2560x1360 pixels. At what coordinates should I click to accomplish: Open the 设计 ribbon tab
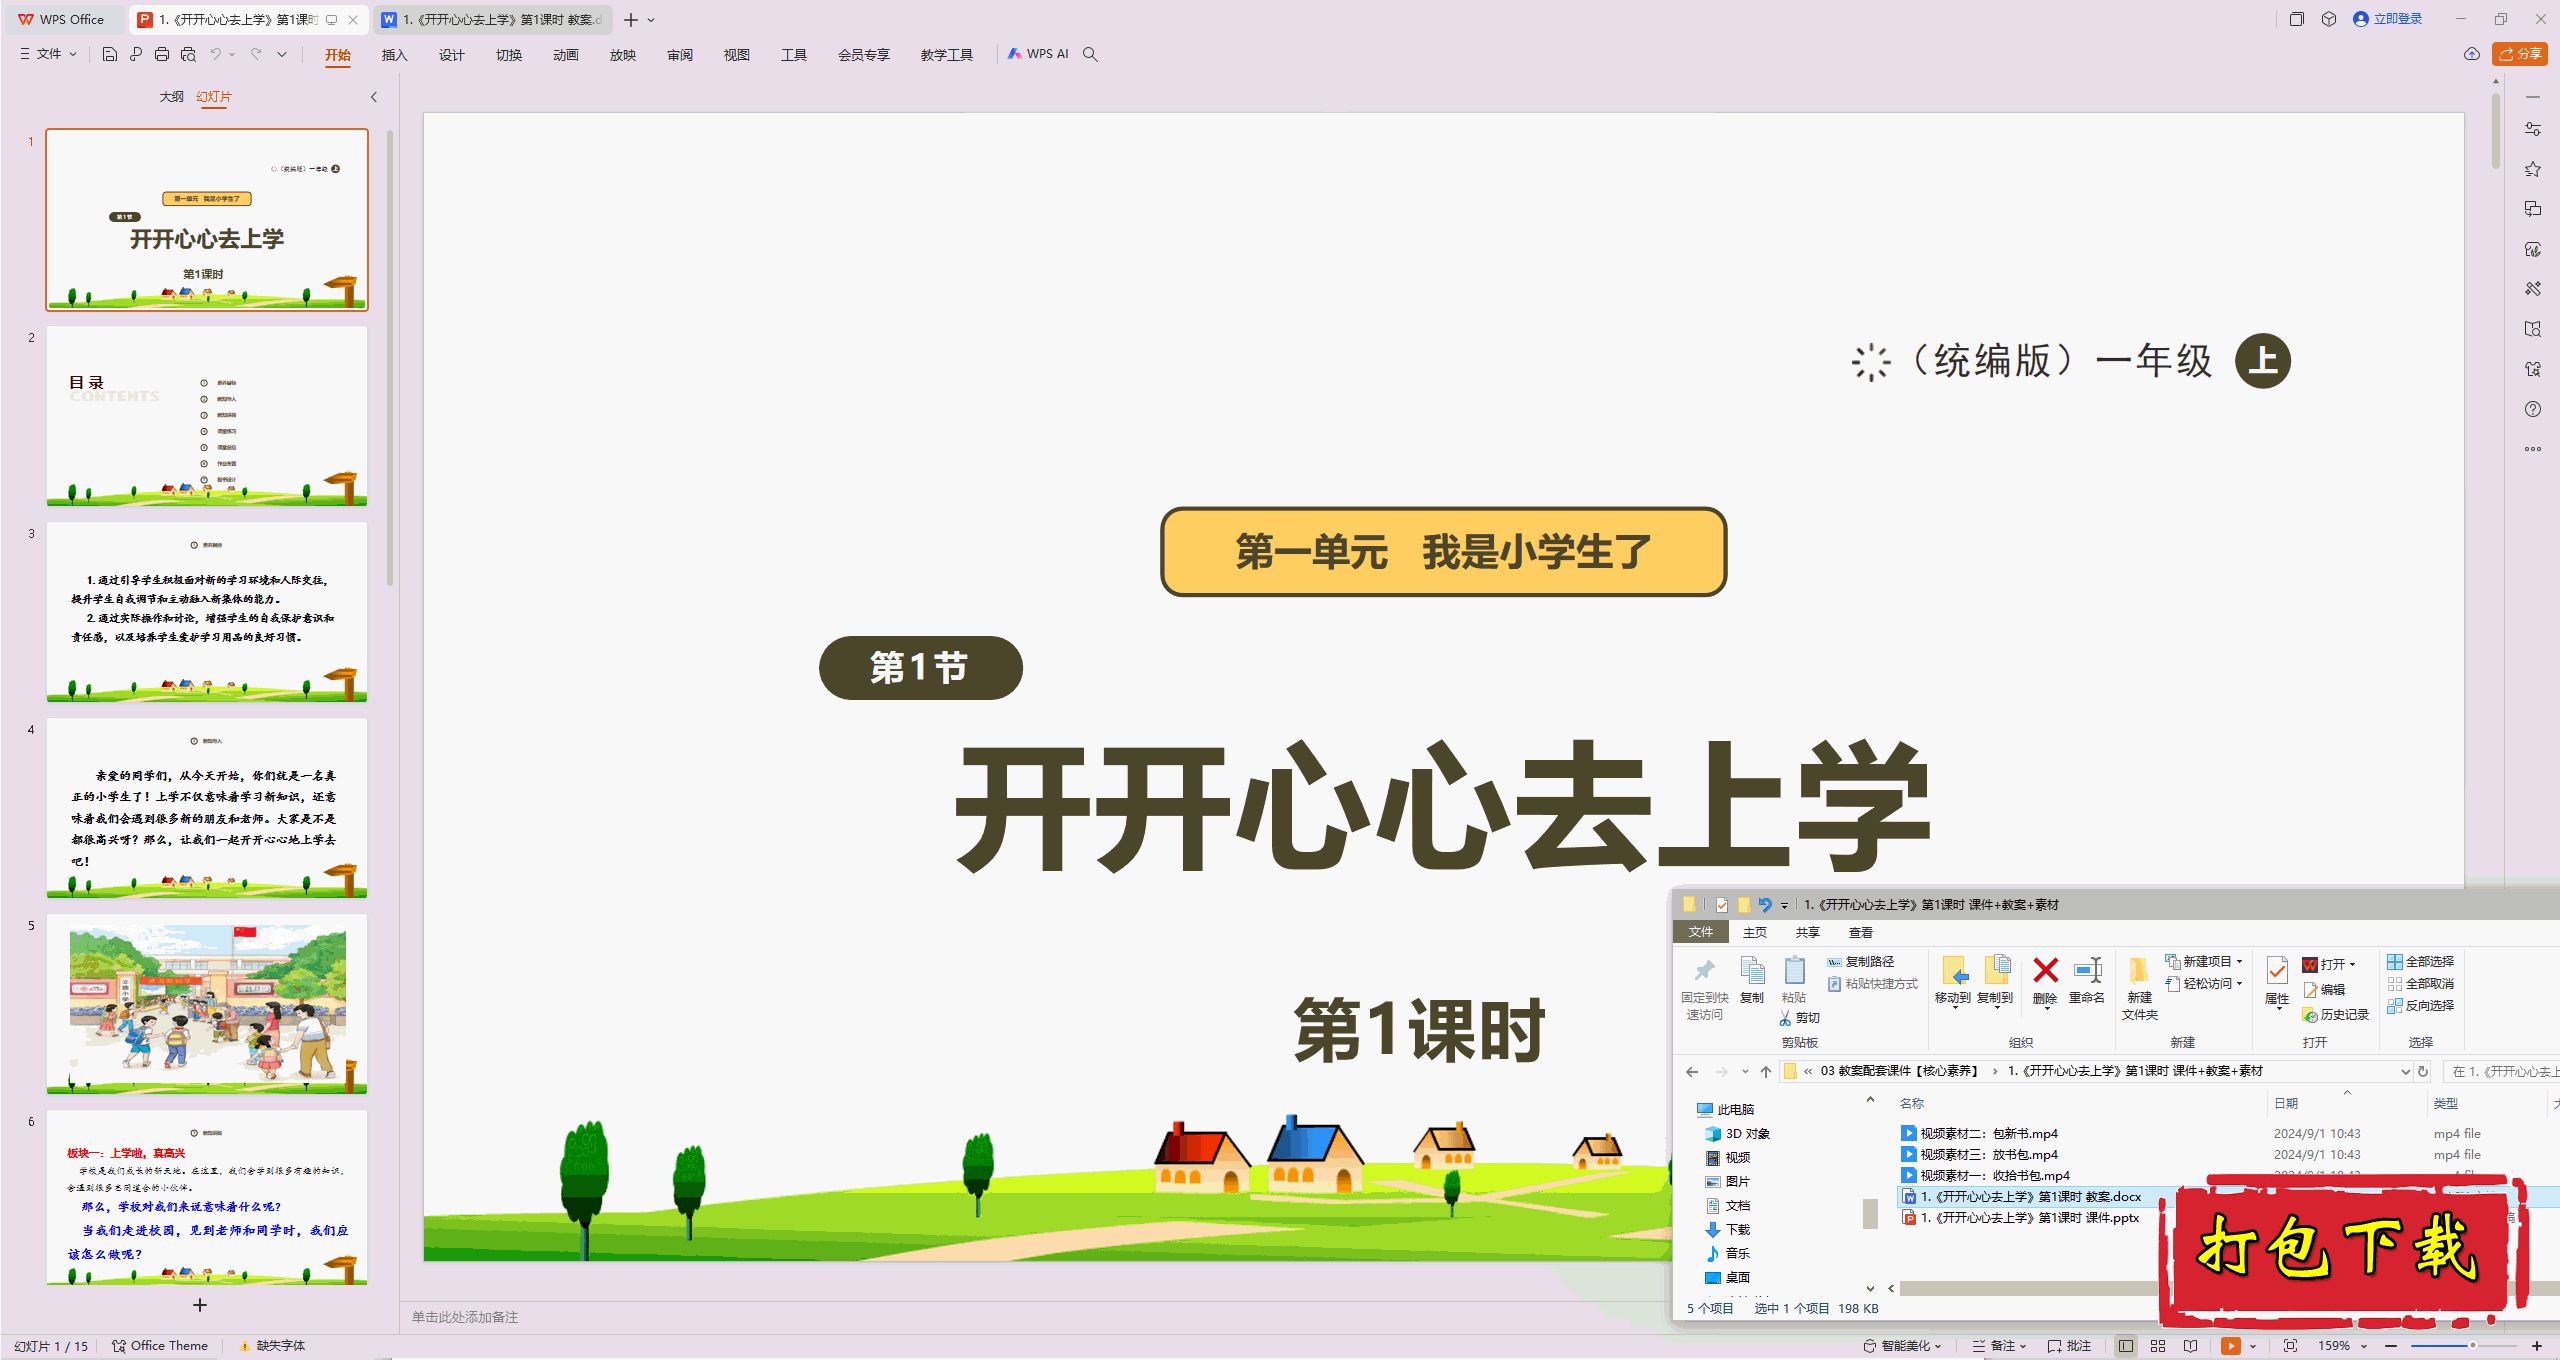tap(452, 55)
